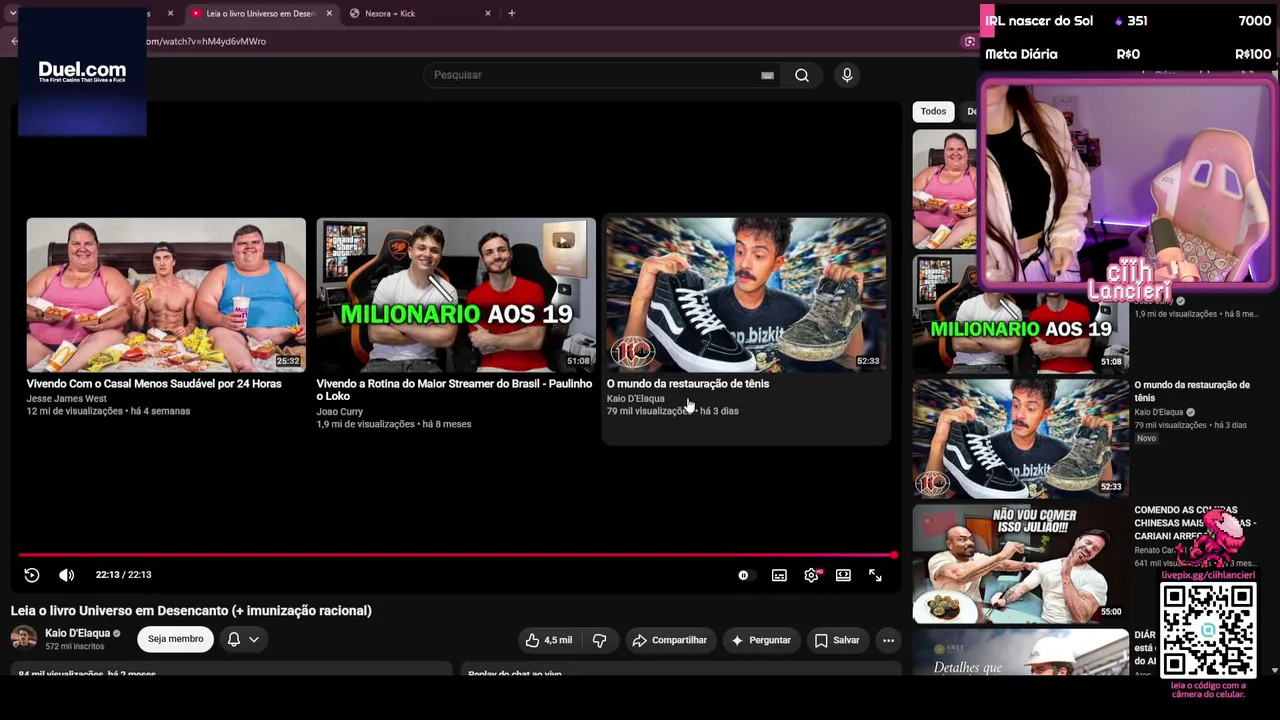Viewport: 1280px width, 720px height.
Task: Mute the video with the speaker icon
Action: coord(67,575)
